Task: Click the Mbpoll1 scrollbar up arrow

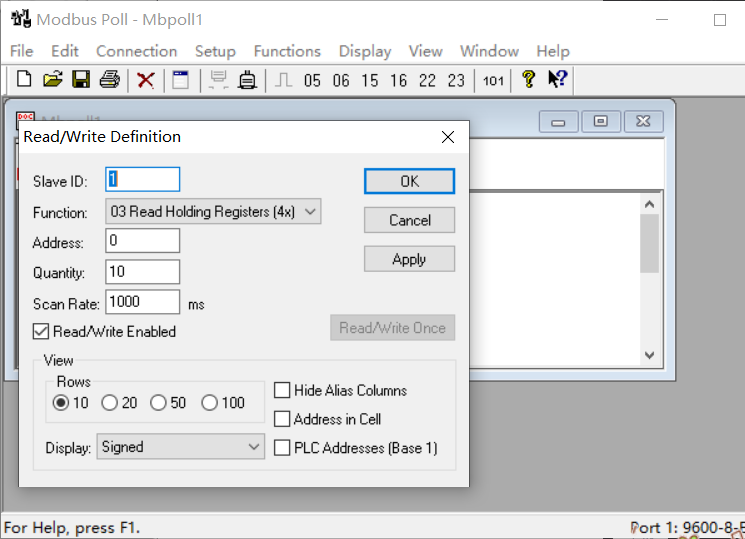Action: click(x=649, y=205)
